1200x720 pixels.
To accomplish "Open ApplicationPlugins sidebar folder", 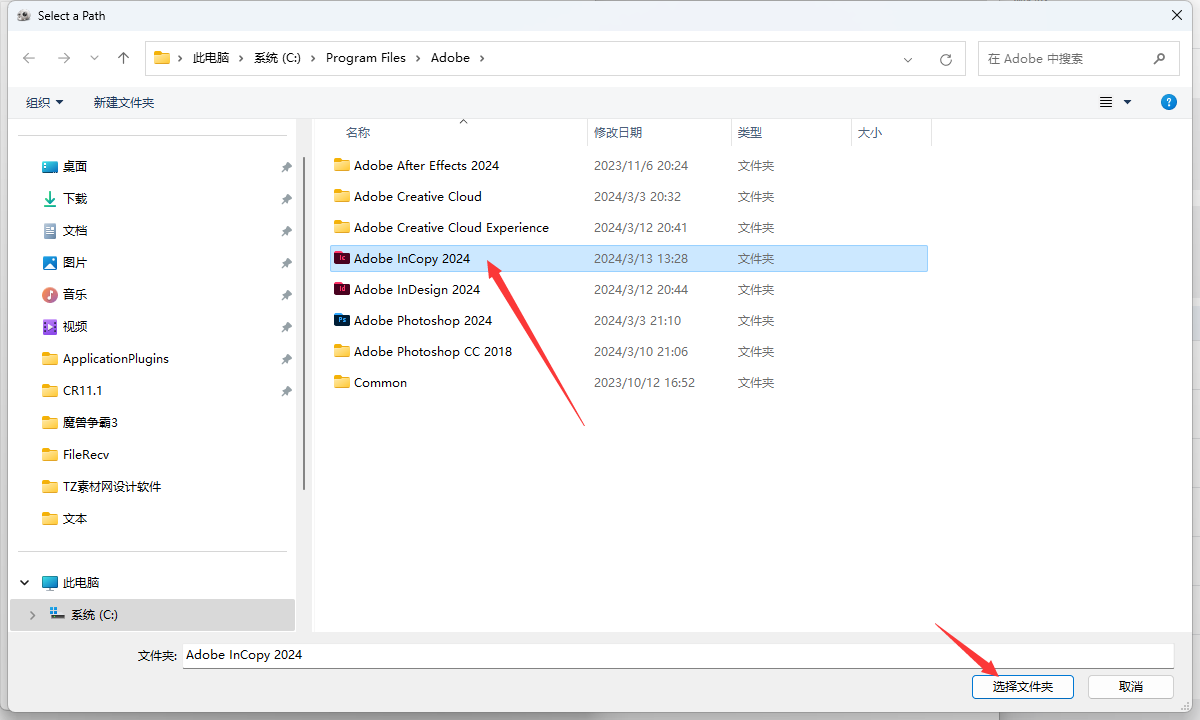I will [x=105, y=359].
